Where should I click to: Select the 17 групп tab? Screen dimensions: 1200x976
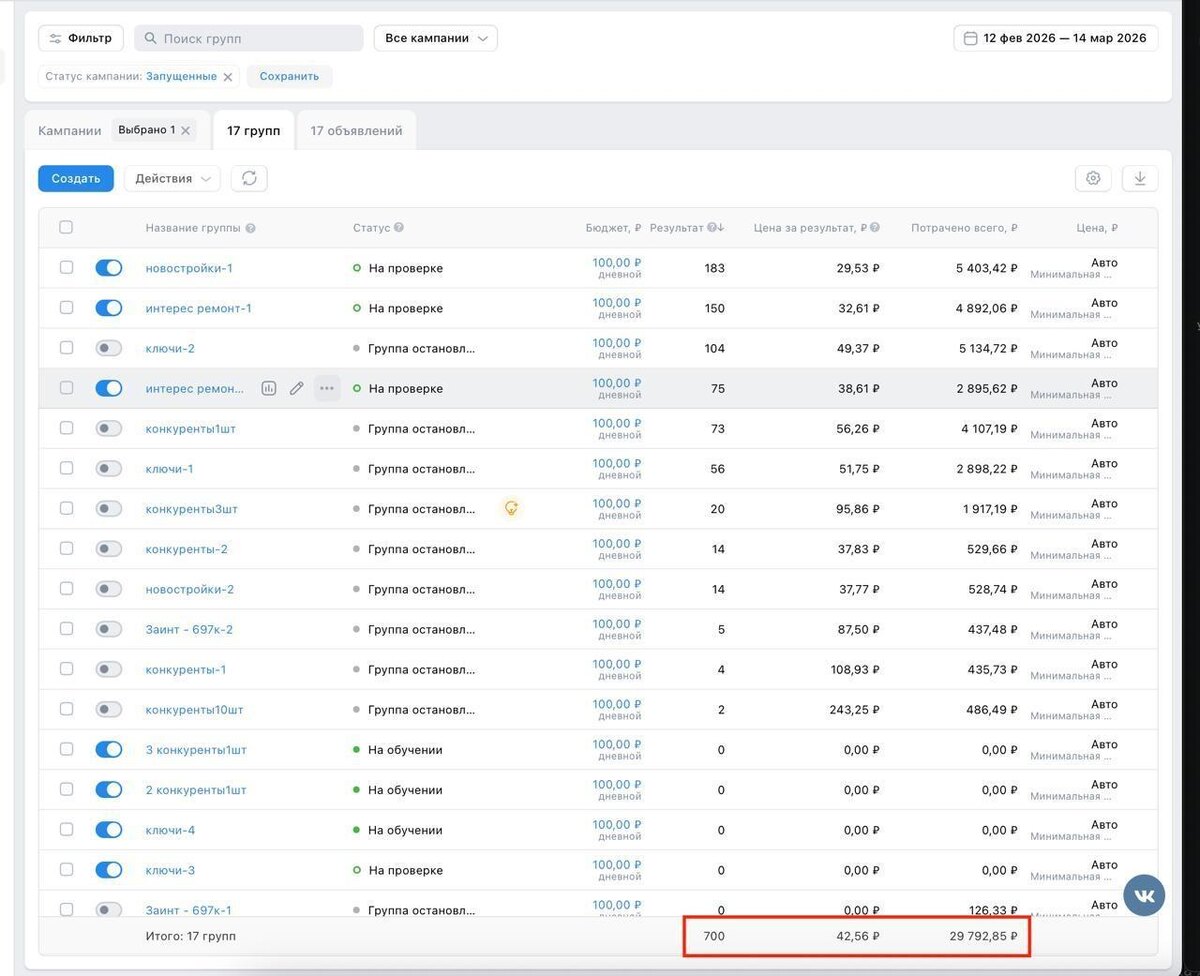(254, 130)
